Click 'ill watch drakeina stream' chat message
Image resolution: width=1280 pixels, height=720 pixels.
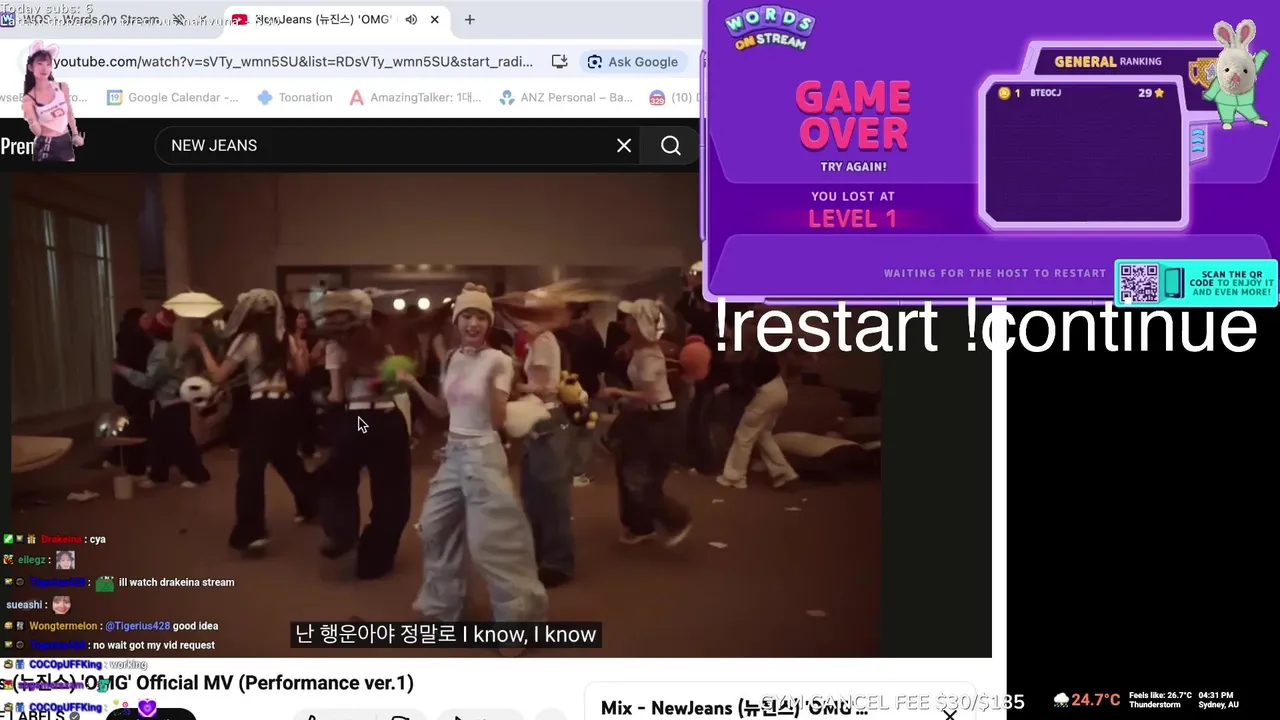point(176,582)
